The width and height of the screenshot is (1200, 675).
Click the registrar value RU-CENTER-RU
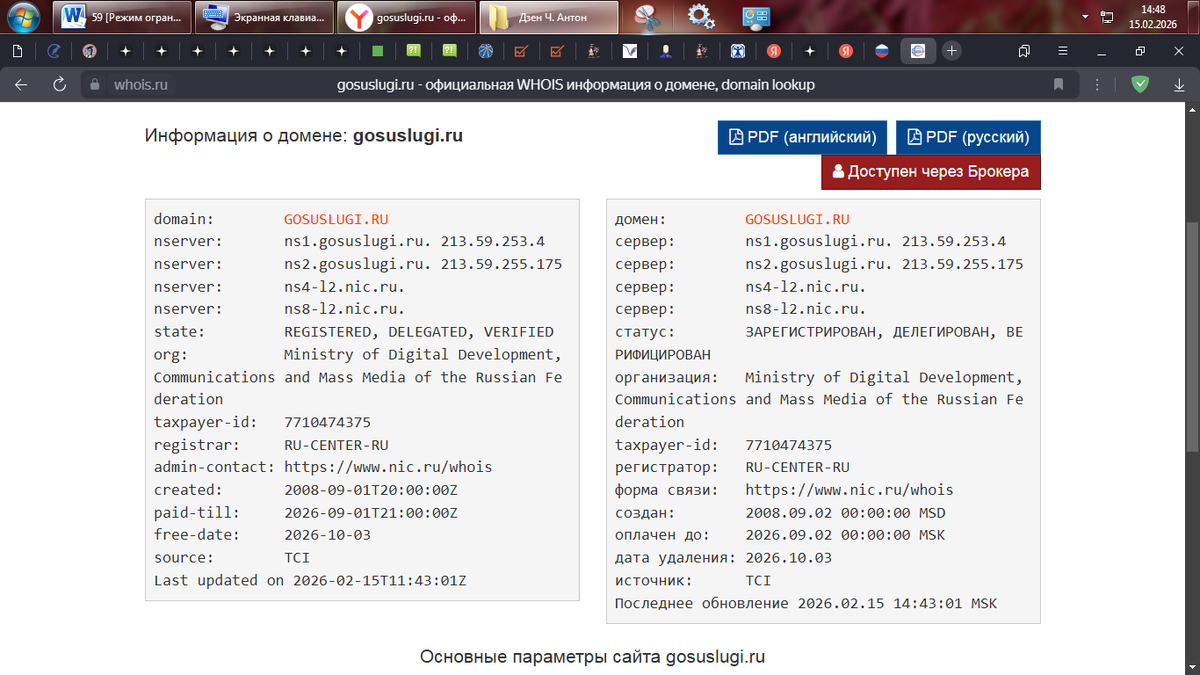pos(336,445)
